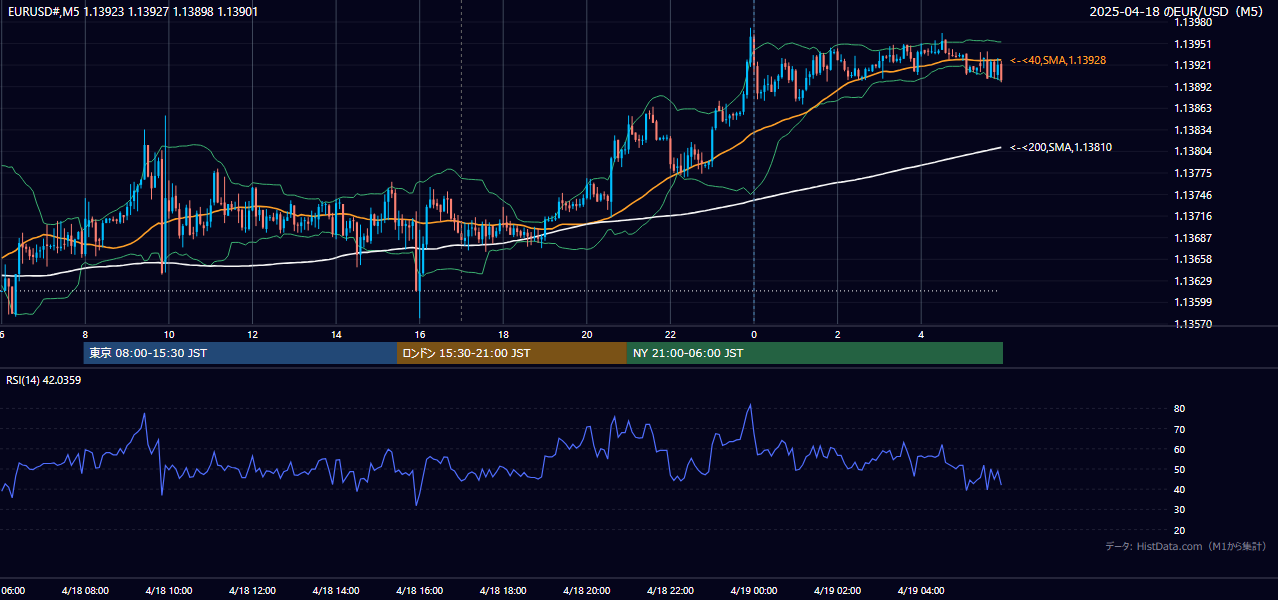Viewport: 1278px width, 600px height.
Task: Click the RSI scale 70 level label
Action: pos(1179,429)
